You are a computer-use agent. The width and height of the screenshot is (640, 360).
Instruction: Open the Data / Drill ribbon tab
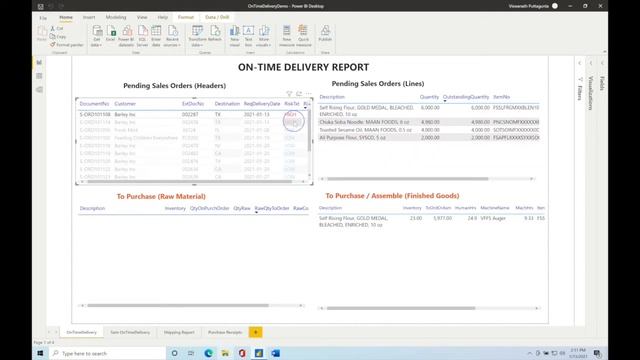pos(217,18)
